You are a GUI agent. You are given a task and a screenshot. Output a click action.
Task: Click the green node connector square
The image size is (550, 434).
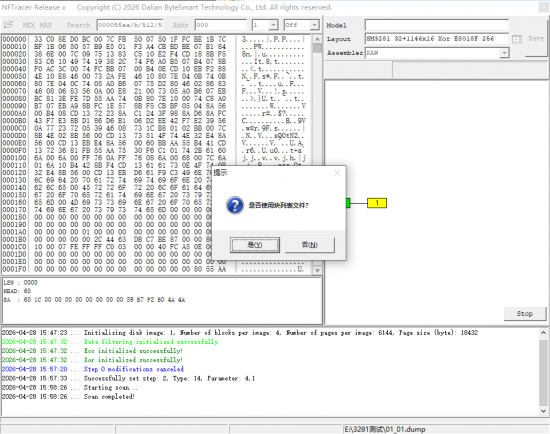(348, 203)
